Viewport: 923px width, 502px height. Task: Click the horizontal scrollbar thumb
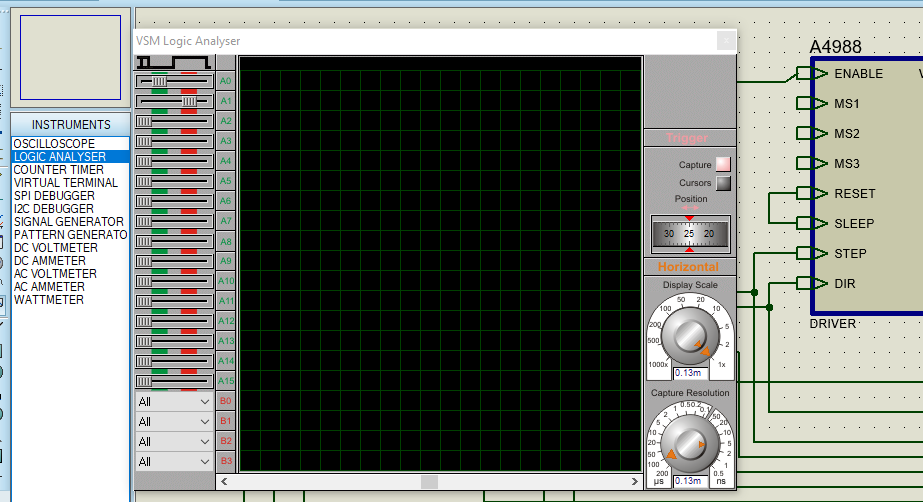(x=429, y=481)
